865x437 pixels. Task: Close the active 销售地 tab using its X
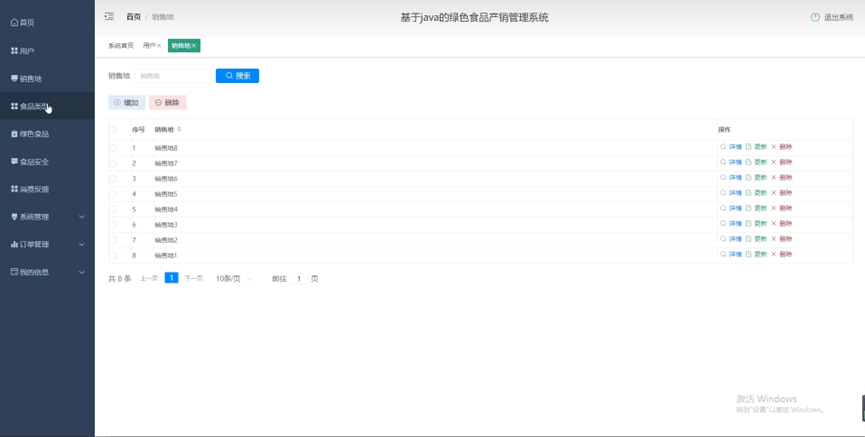pyautogui.click(x=194, y=46)
